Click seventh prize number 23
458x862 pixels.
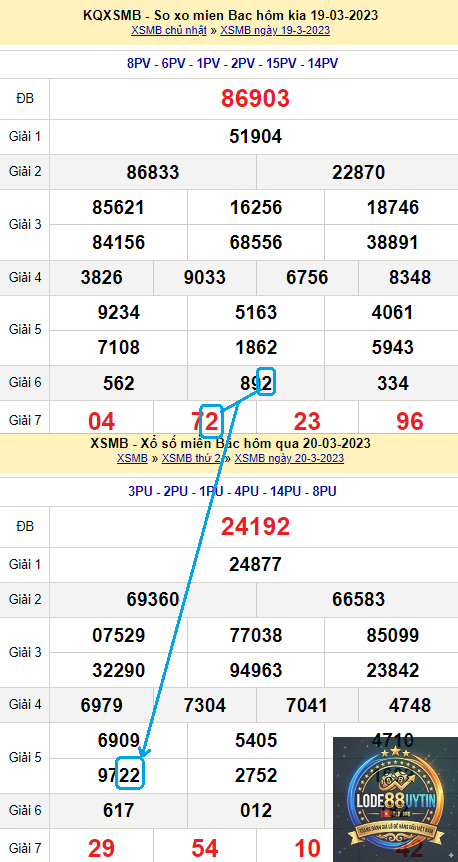pyautogui.click(x=307, y=421)
